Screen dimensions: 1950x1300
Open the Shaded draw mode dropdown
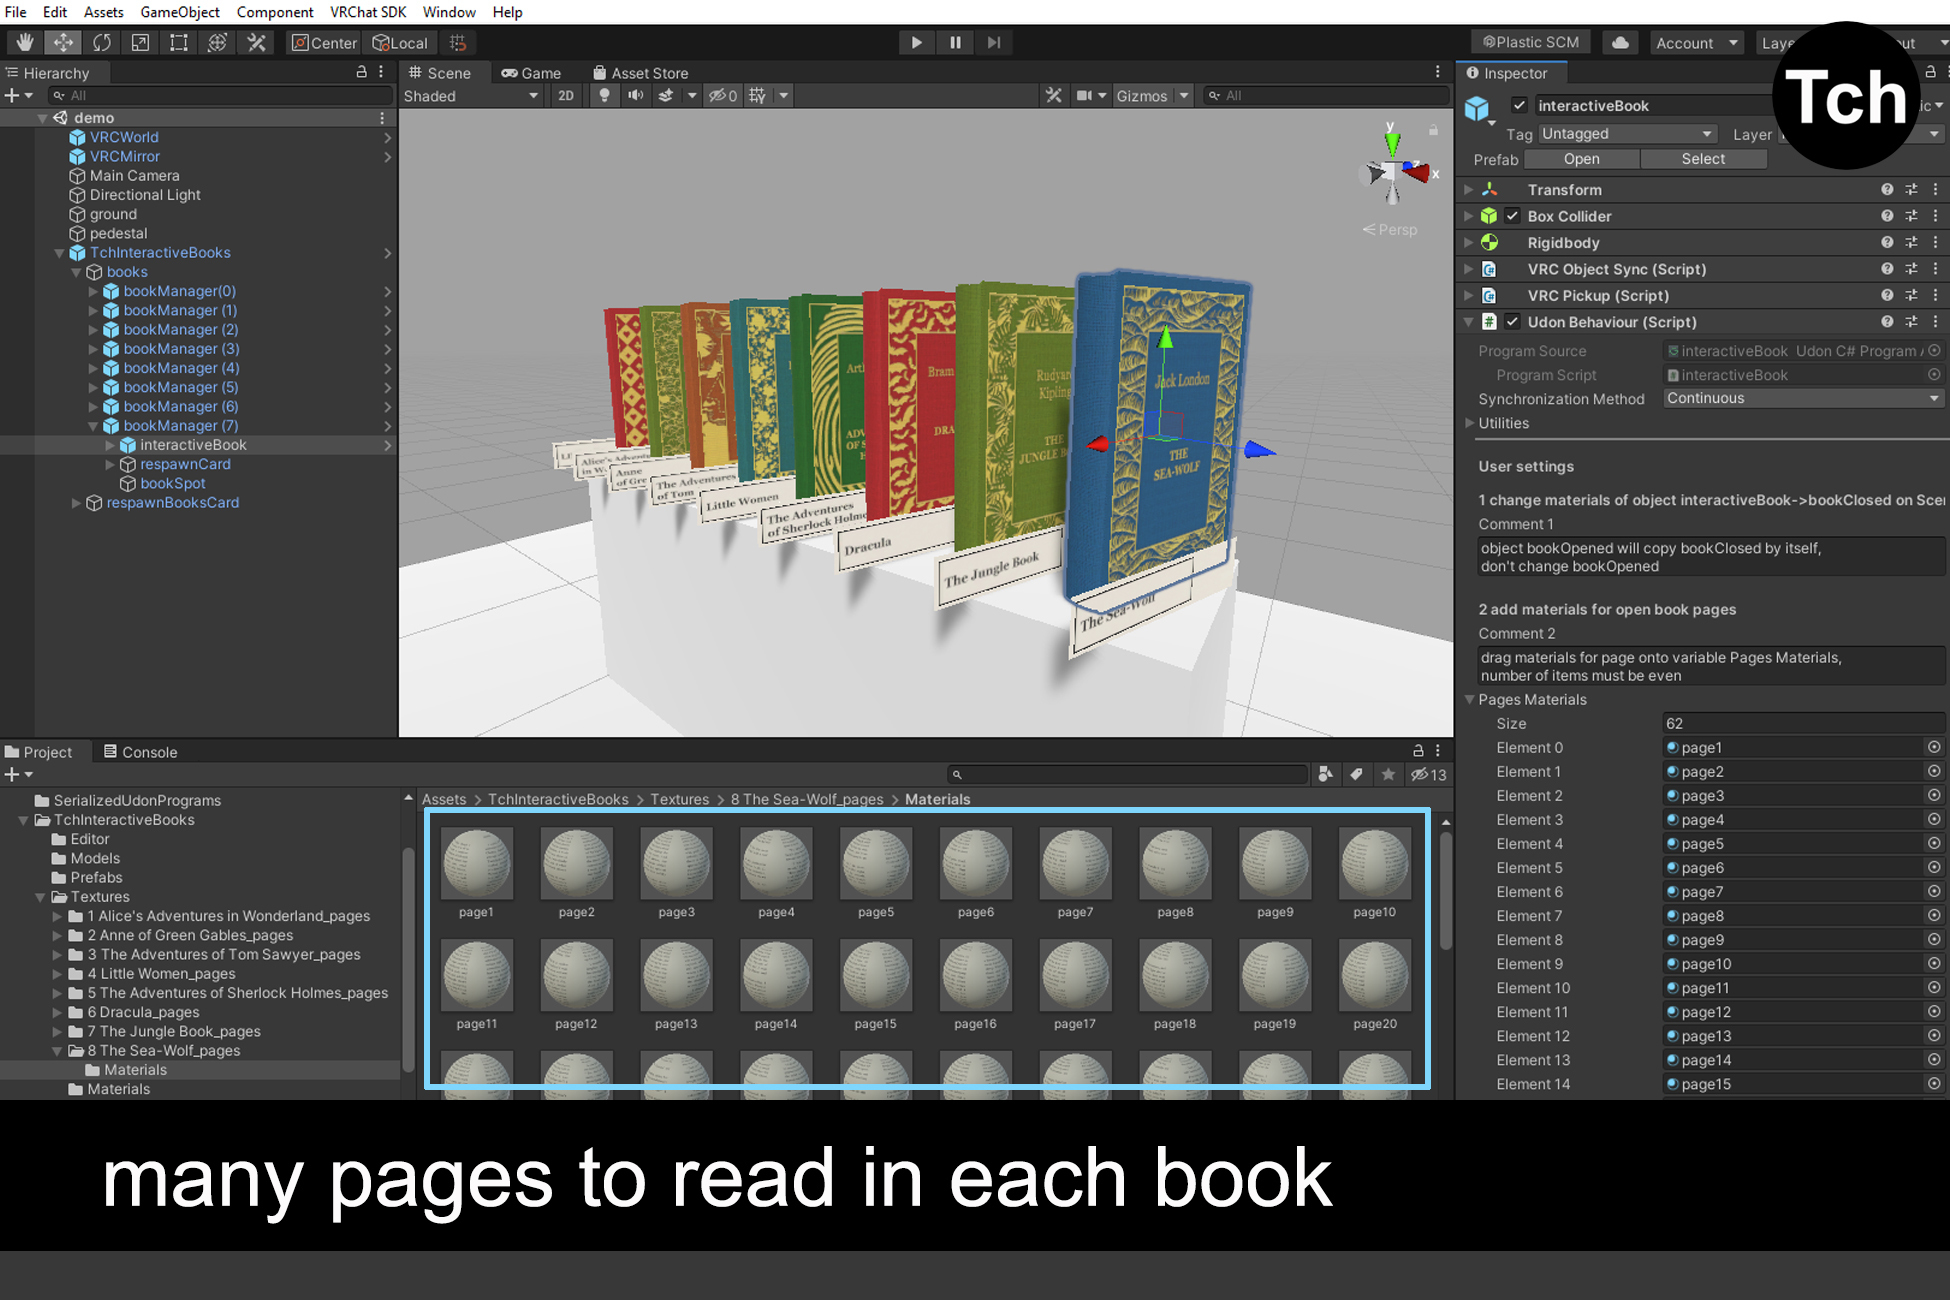pos(470,95)
